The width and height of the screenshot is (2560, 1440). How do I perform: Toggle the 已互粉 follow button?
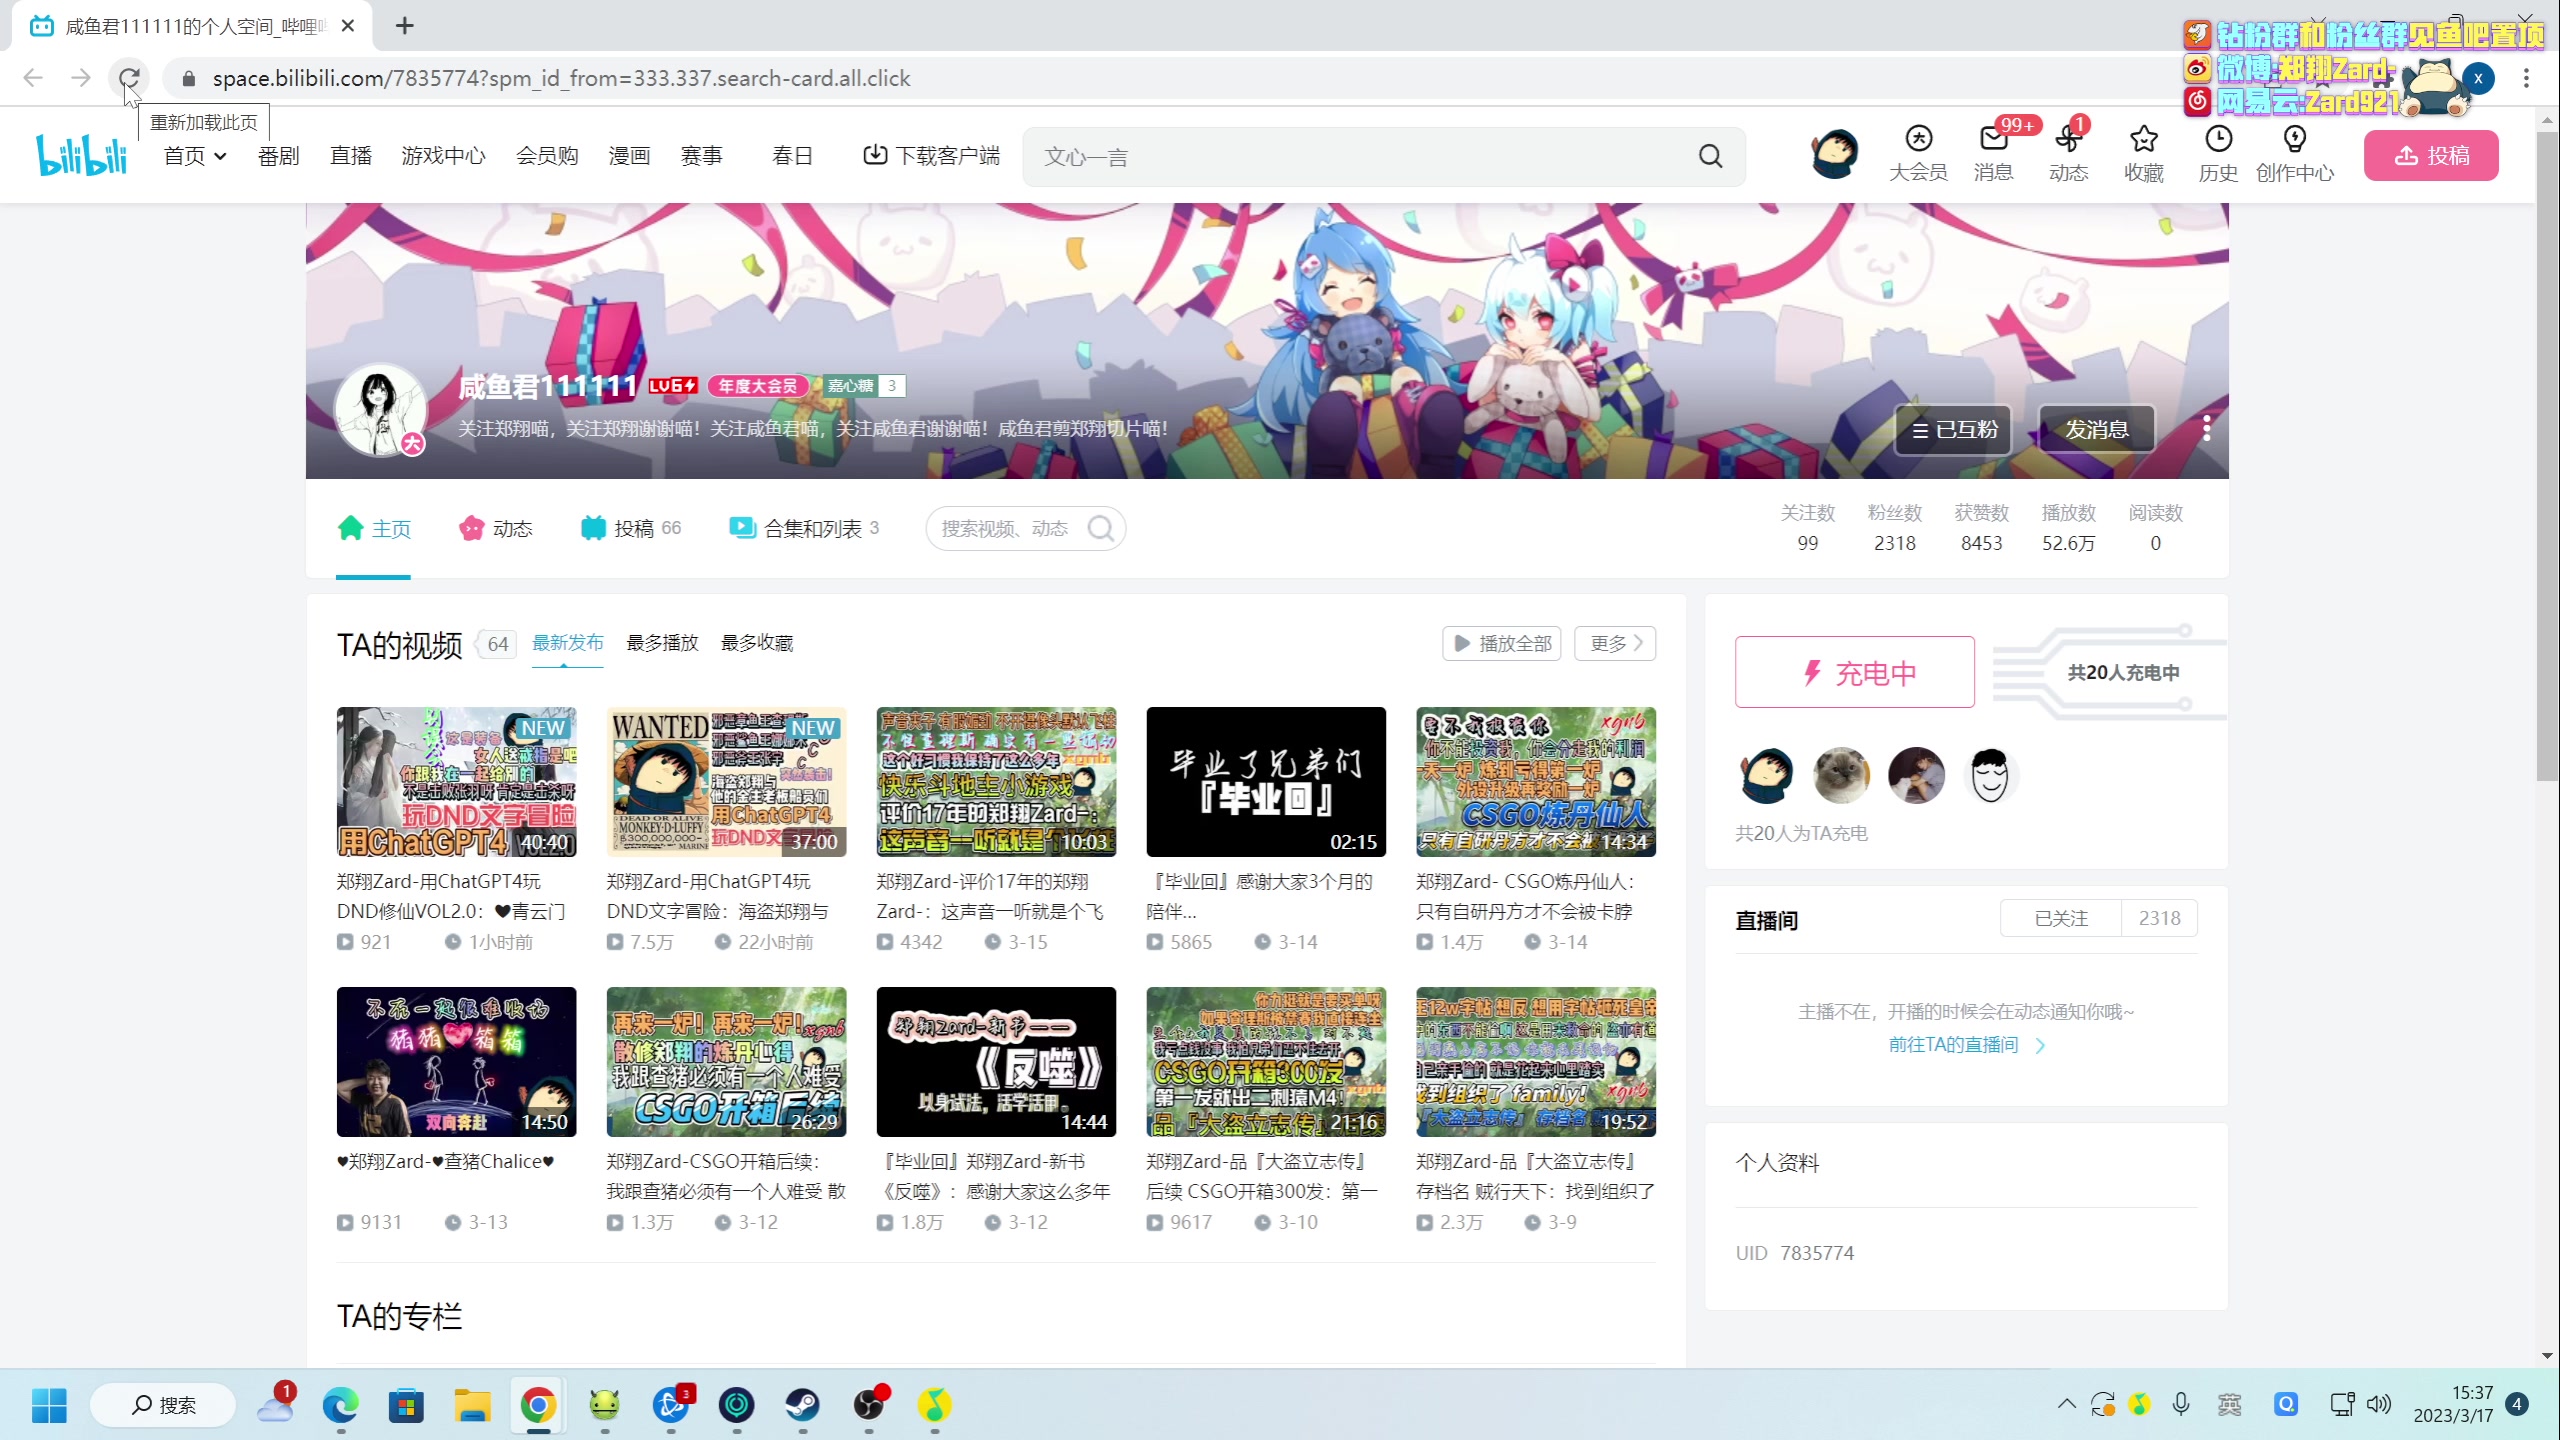[1953, 430]
